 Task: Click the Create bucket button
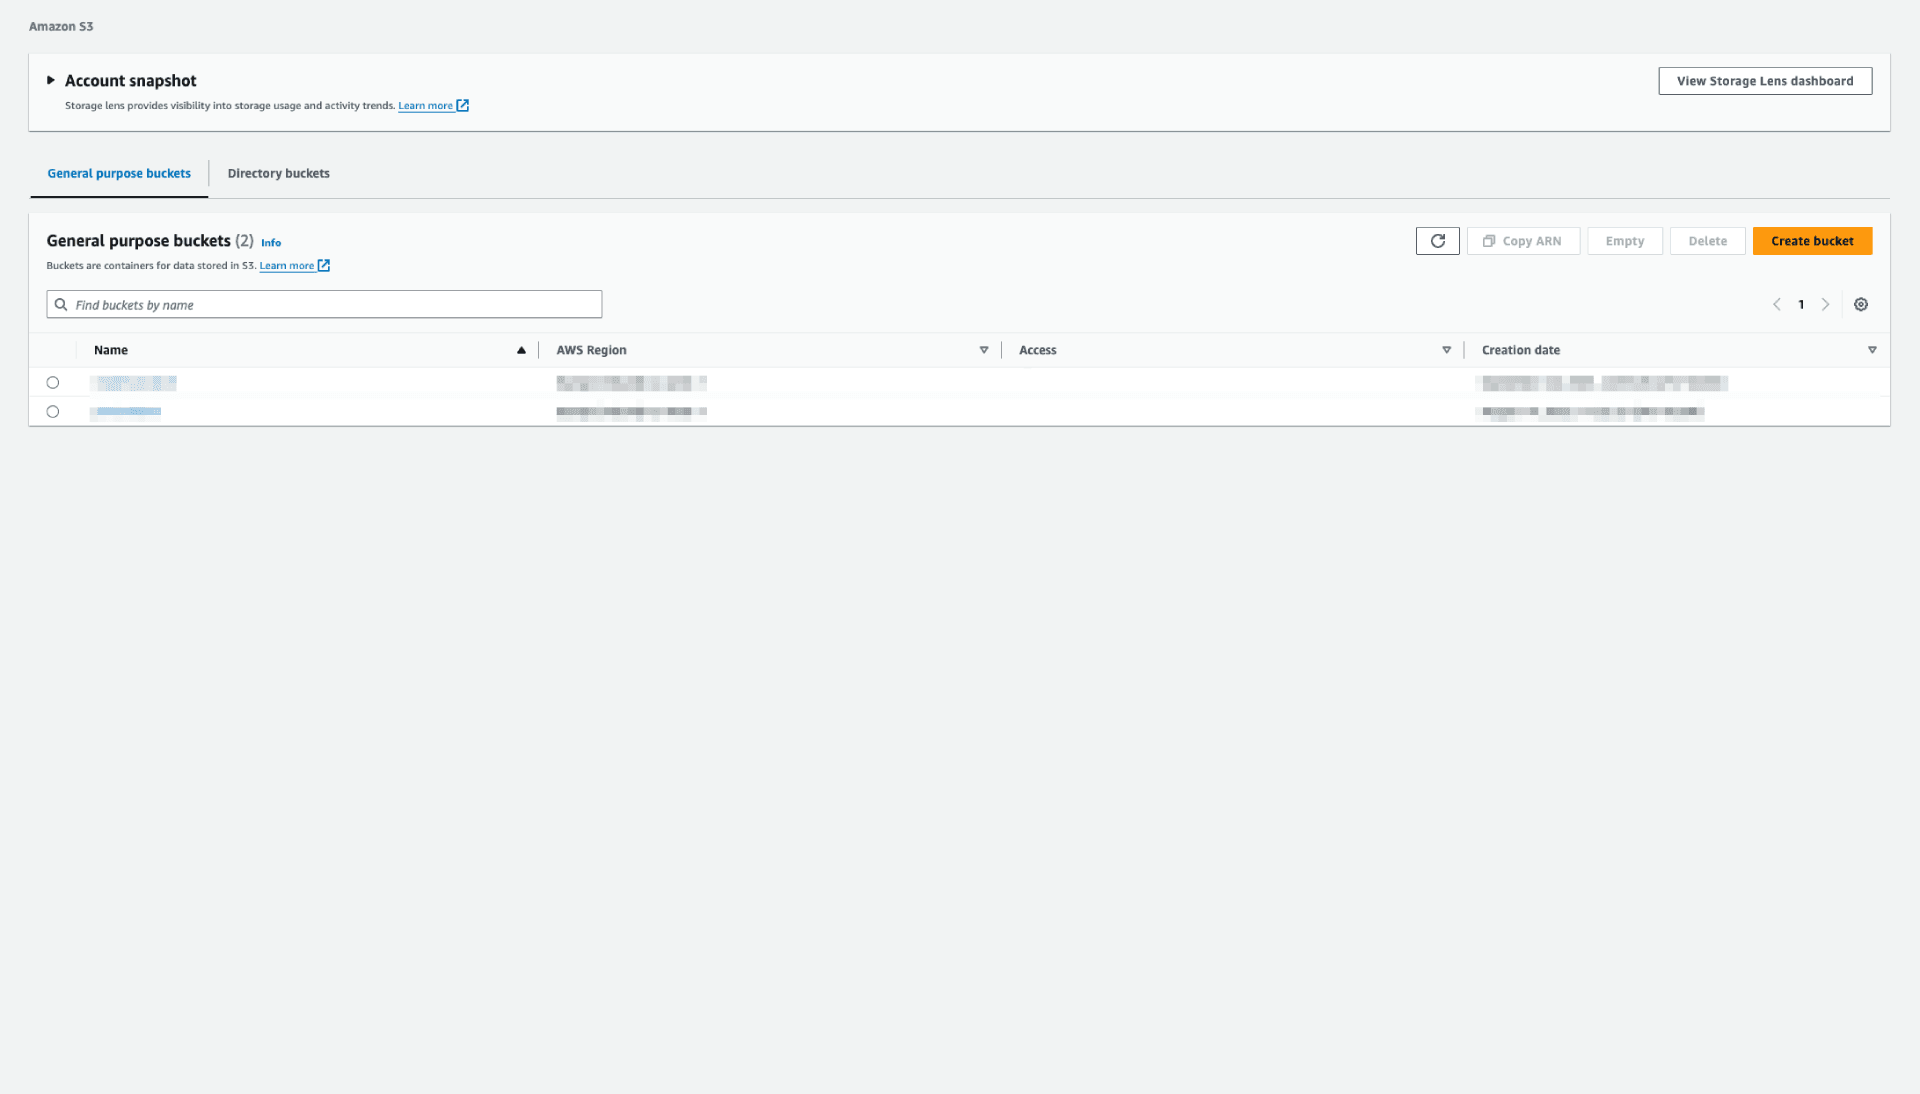1811,241
